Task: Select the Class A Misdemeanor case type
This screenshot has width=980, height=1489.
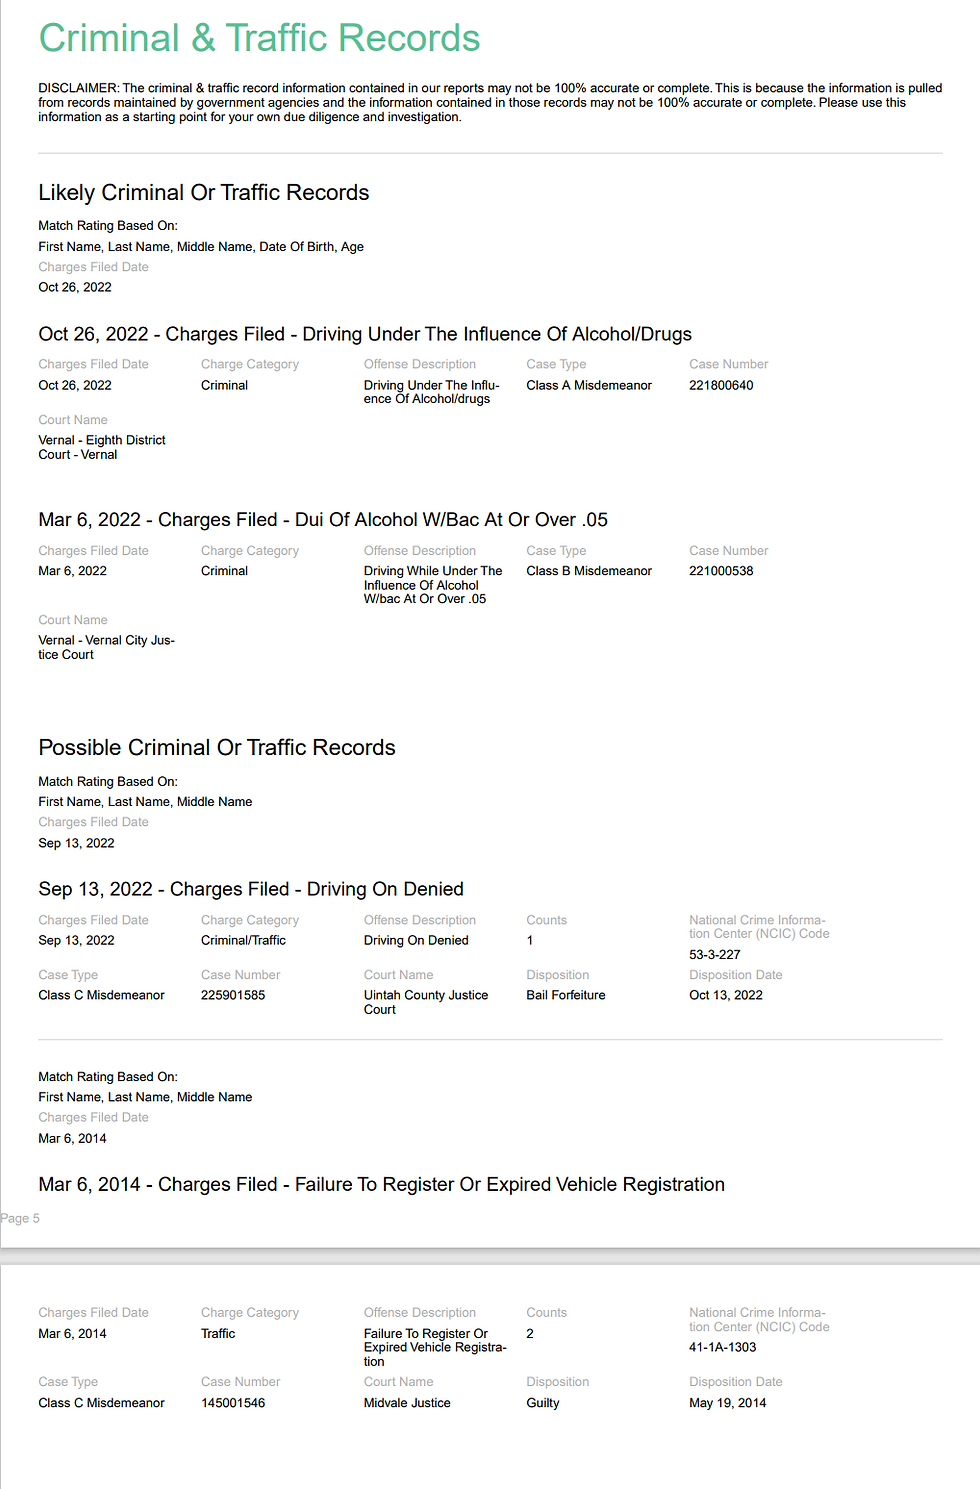Action: point(589,385)
